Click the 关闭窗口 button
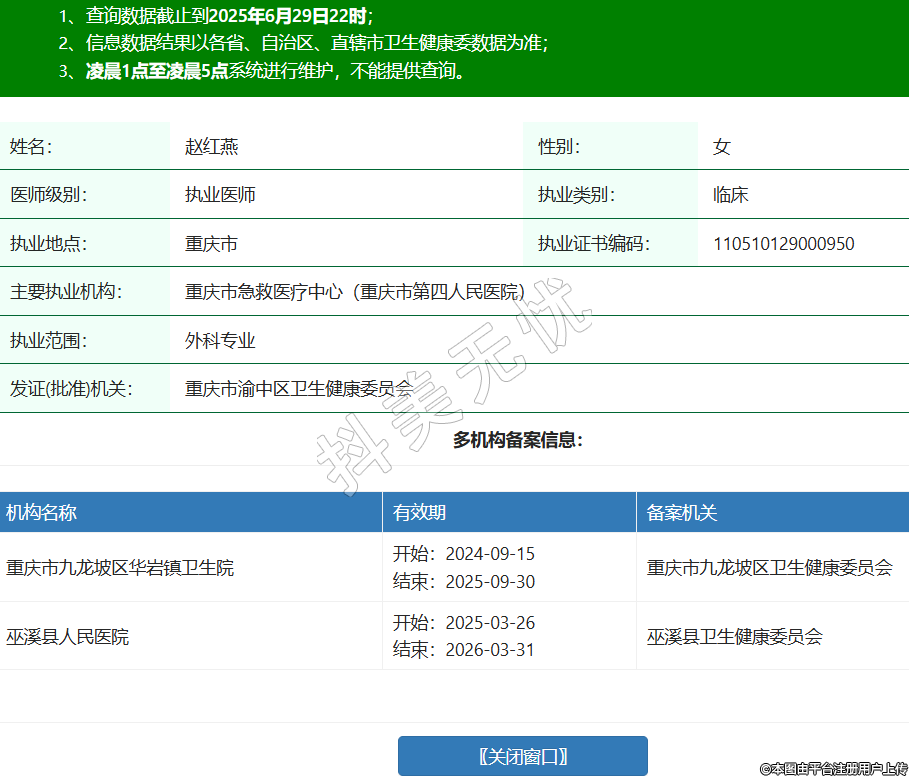 pos(522,756)
